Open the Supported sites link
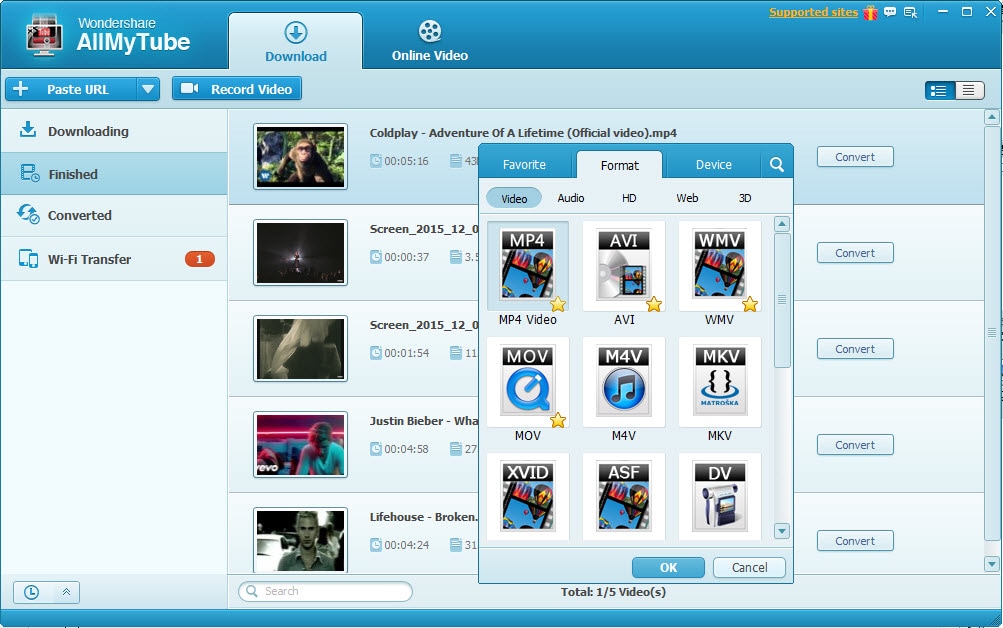The height and width of the screenshot is (628, 1003). click(813, 12)
